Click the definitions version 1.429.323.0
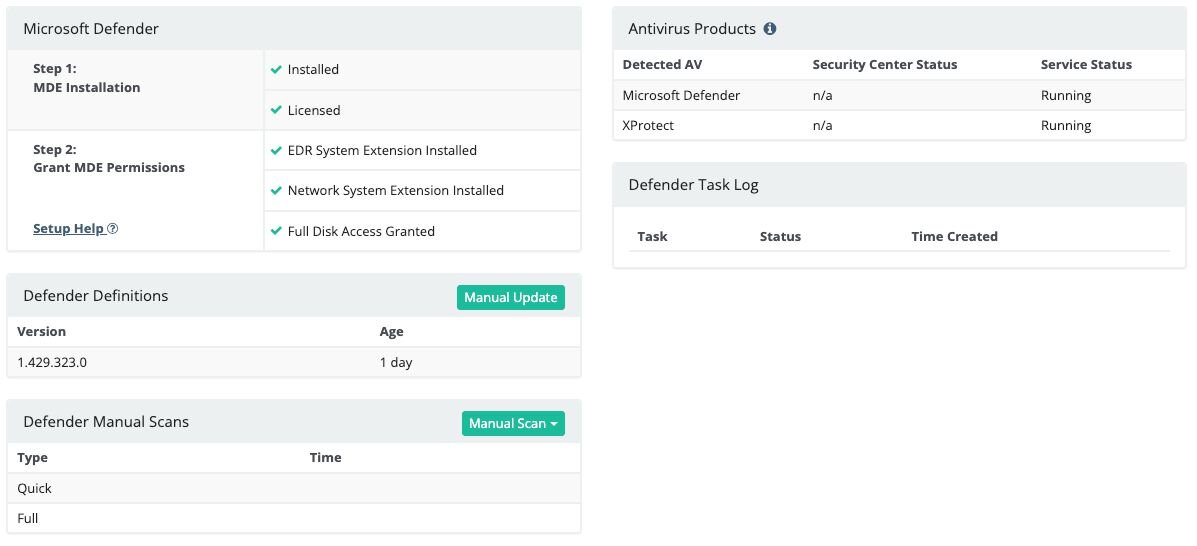 click(x=52, y=363)
